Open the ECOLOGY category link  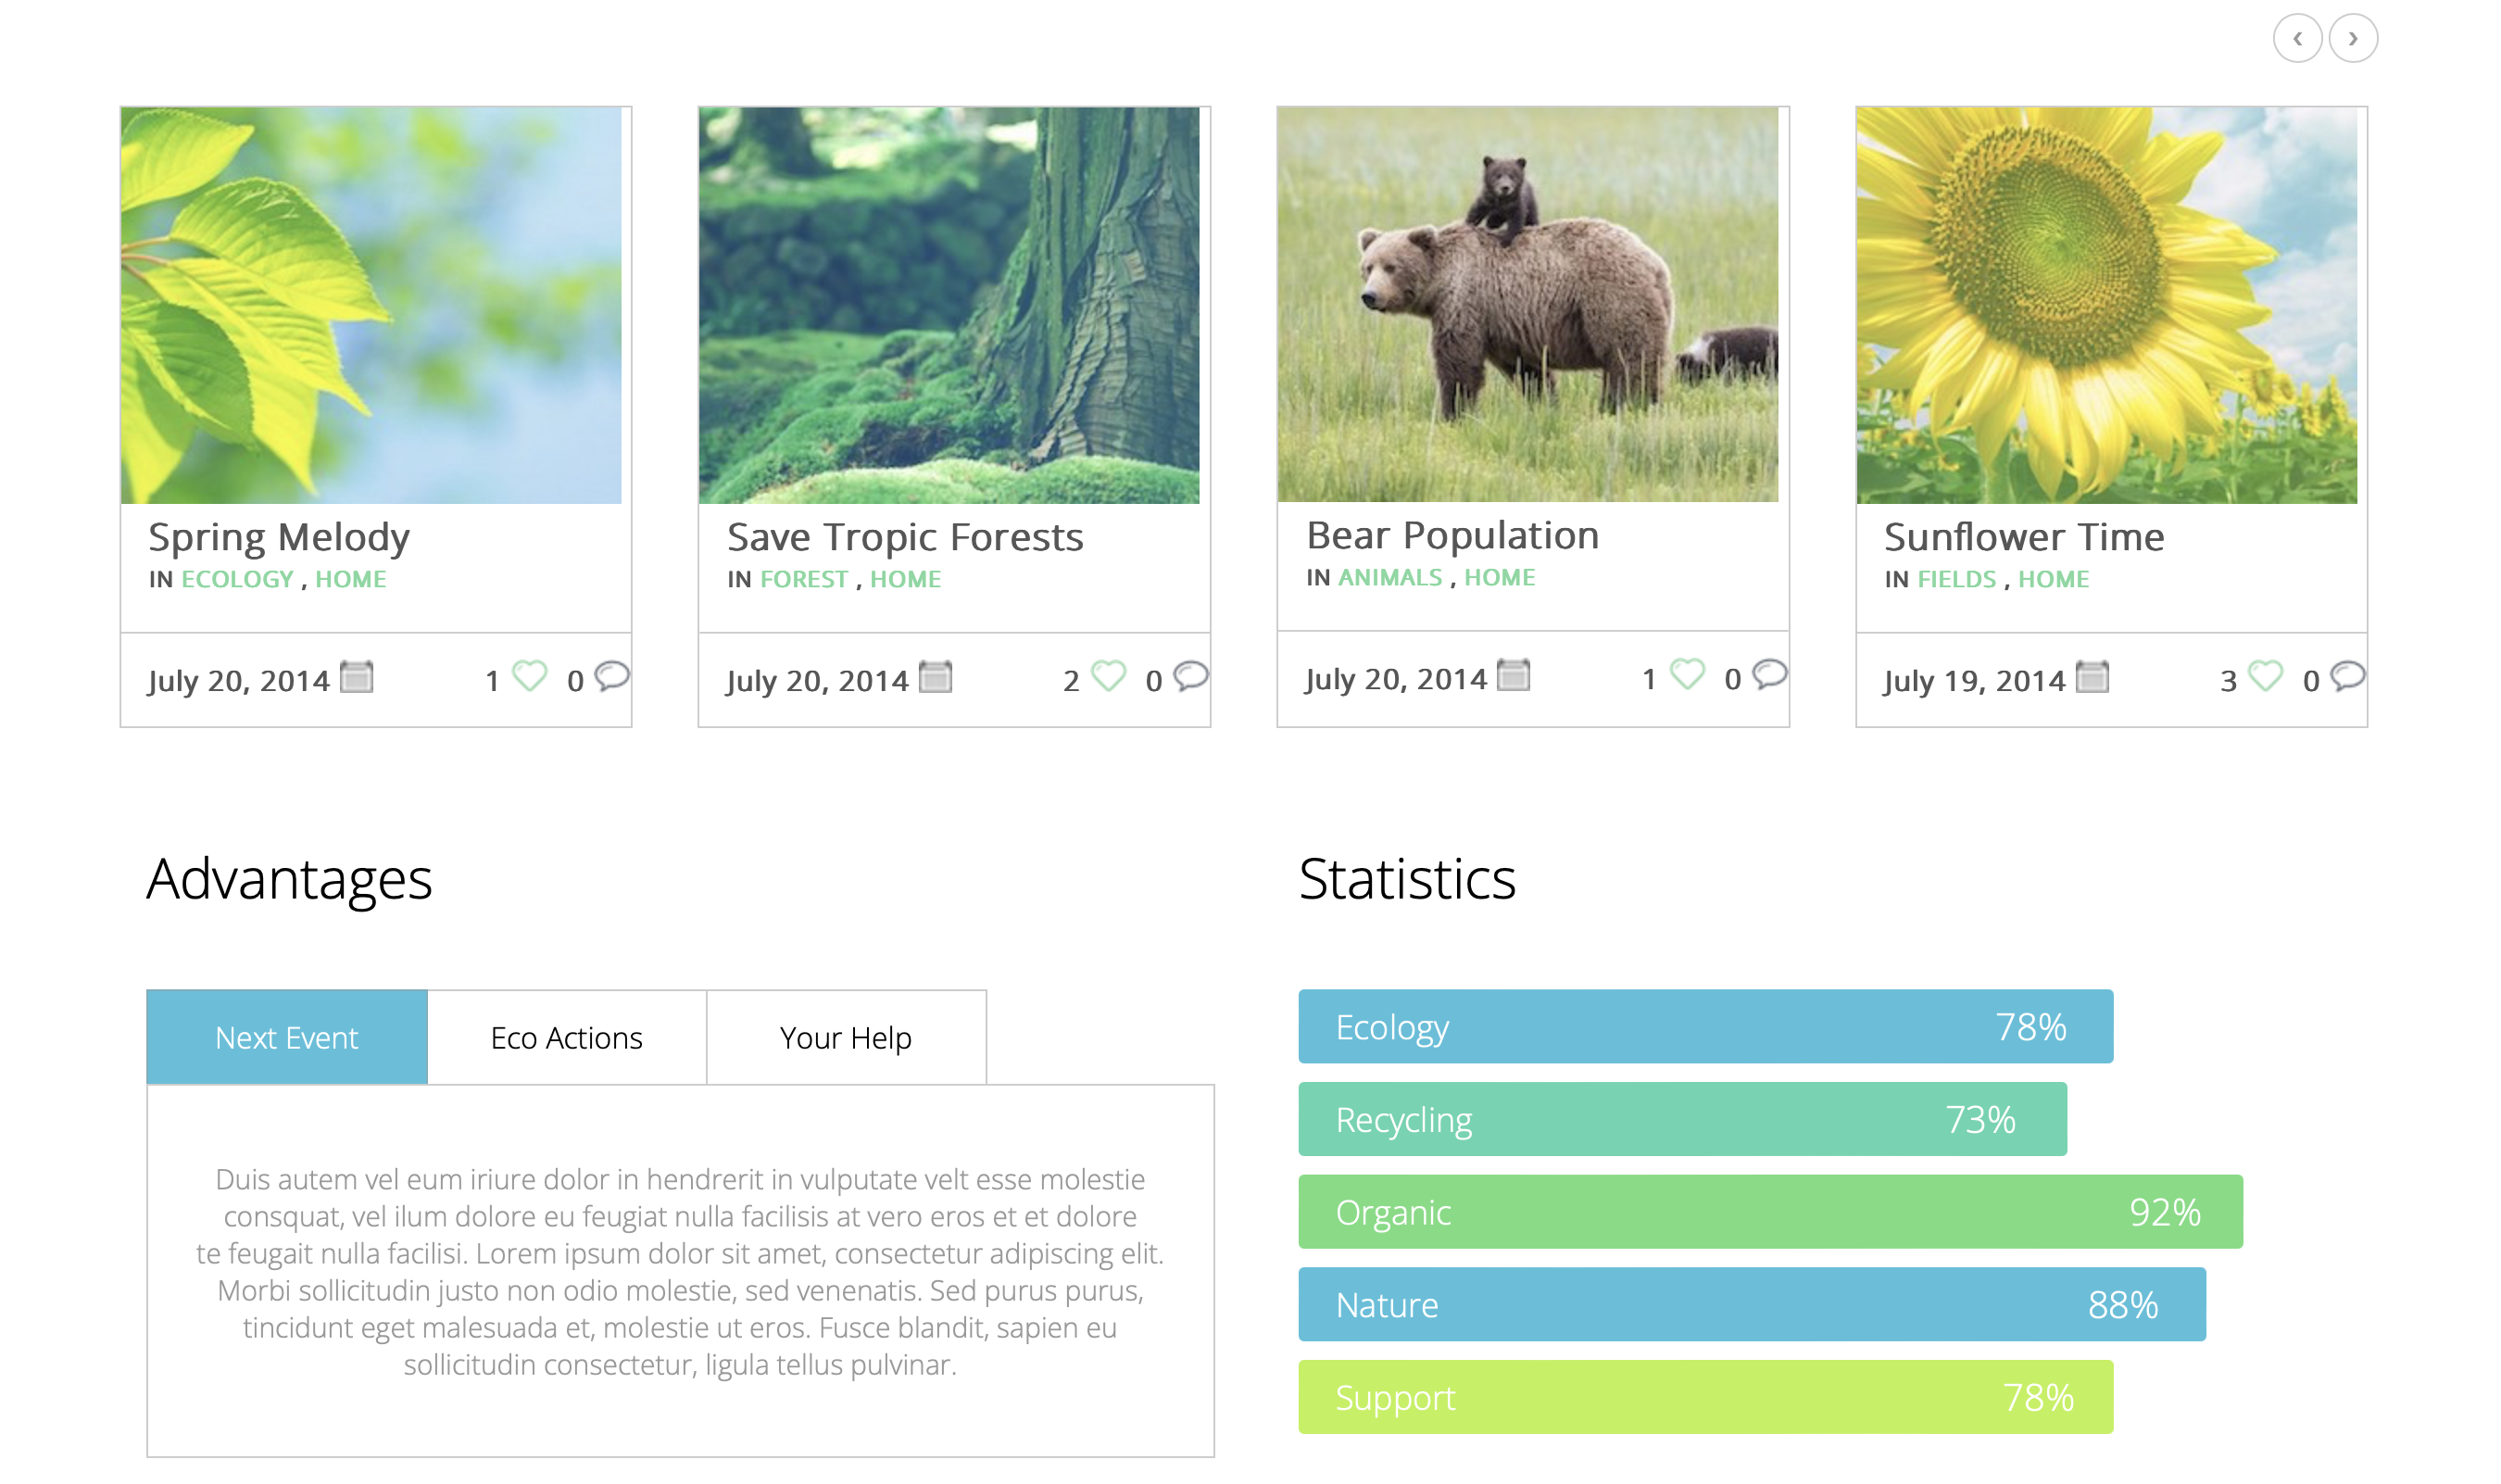click(237, 579)
